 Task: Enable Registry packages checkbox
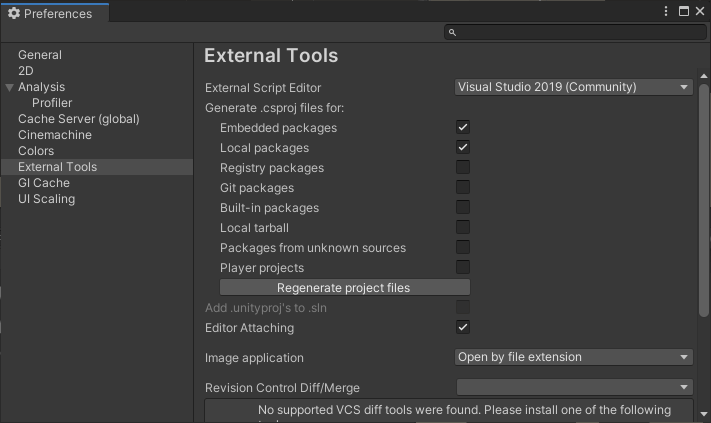463,167
